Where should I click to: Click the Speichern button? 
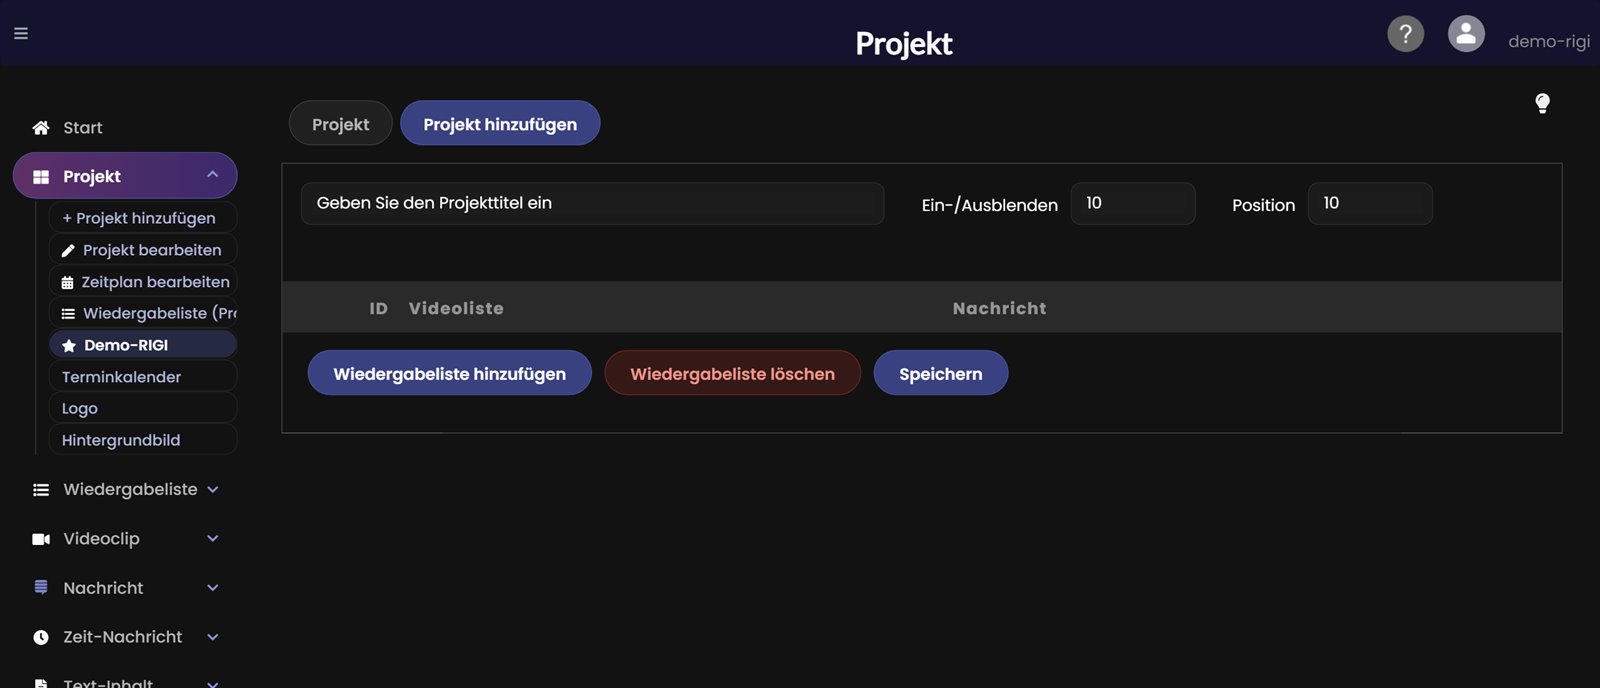click(940, 373)
